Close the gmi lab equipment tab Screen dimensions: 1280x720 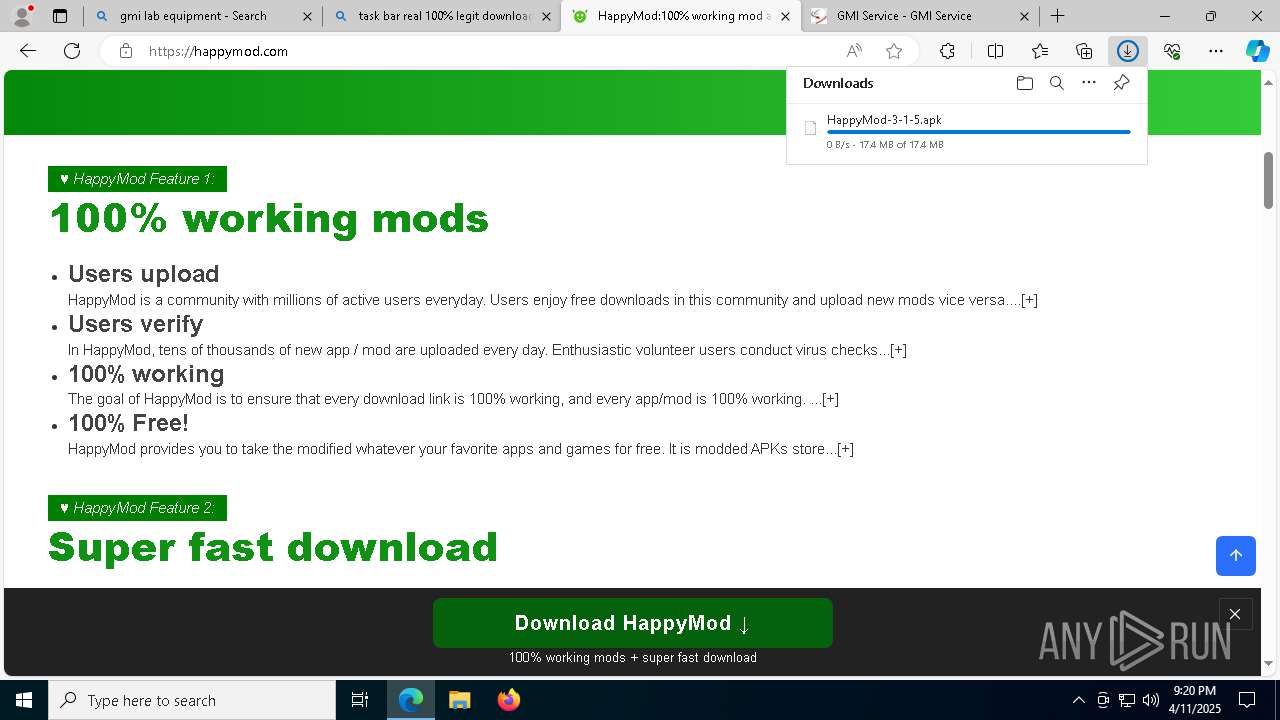pos(307,16)
